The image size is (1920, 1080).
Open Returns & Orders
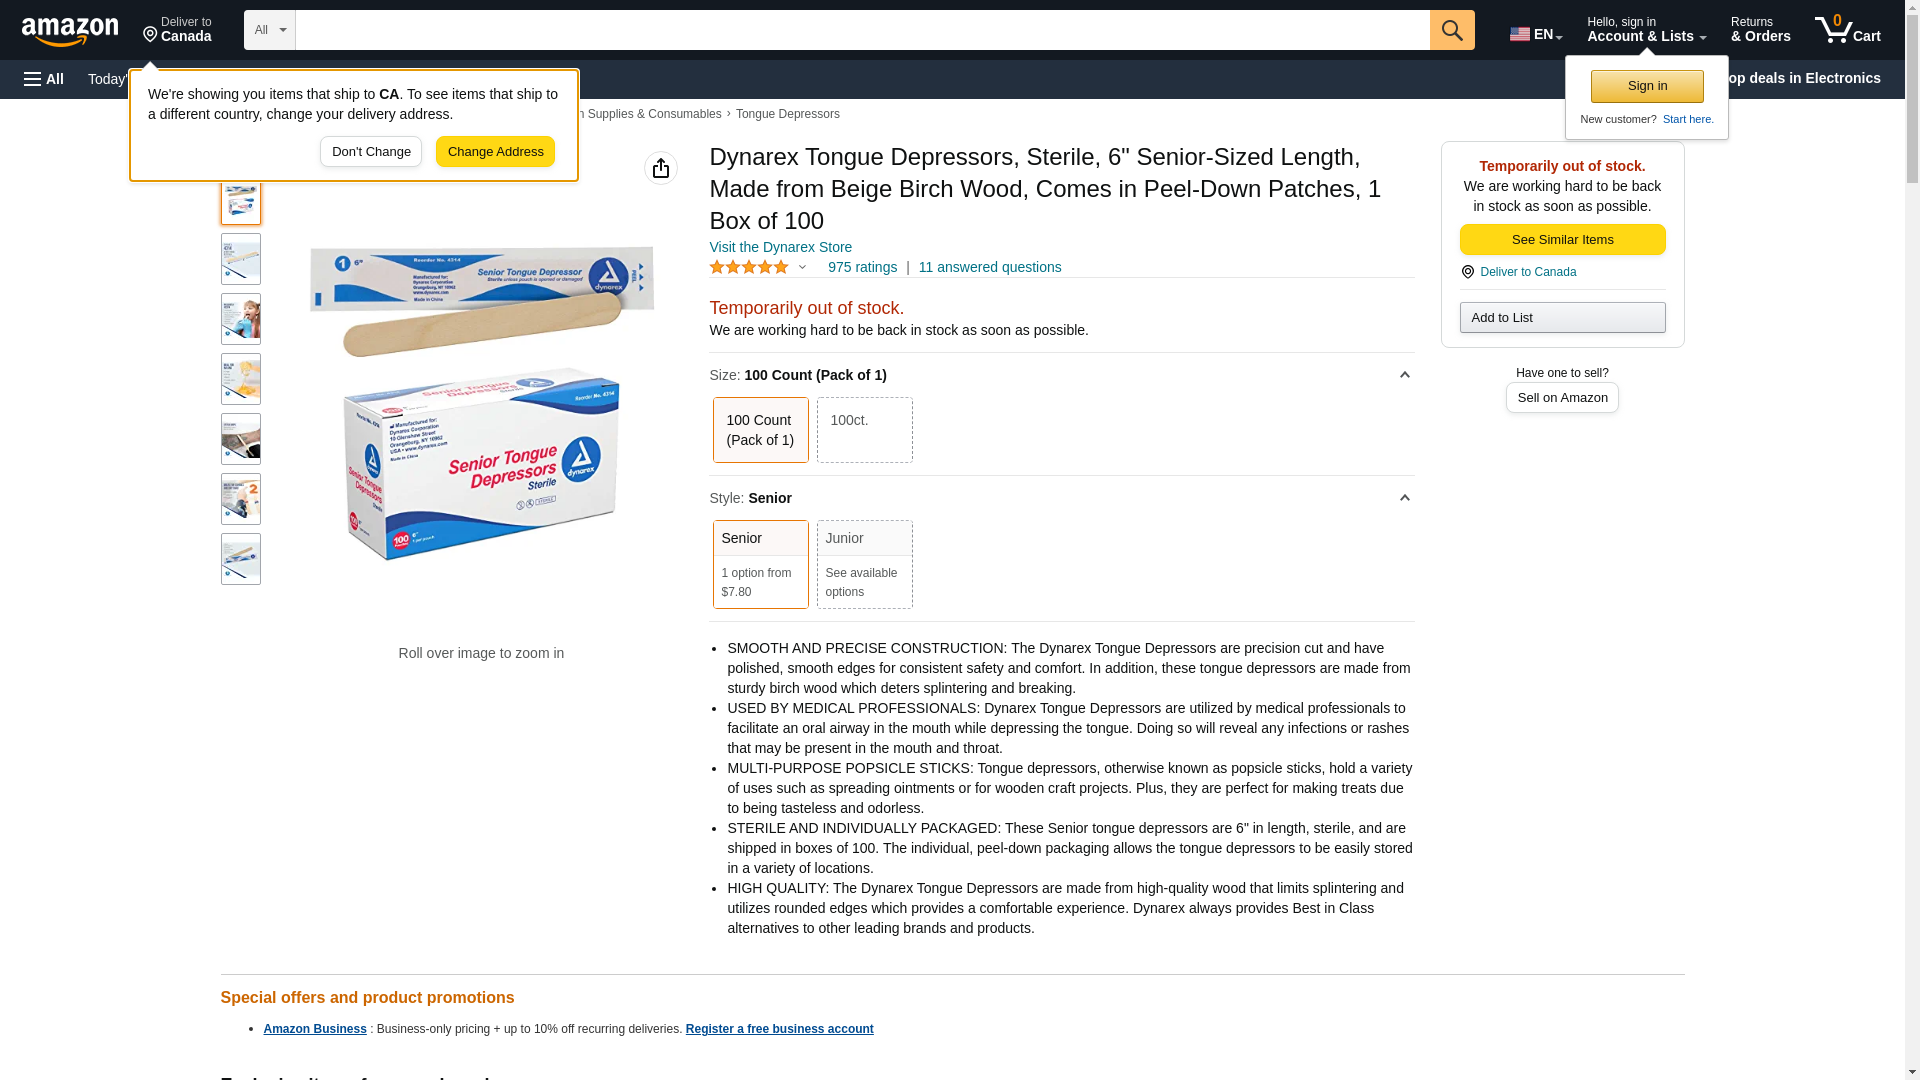(1760, 30)
